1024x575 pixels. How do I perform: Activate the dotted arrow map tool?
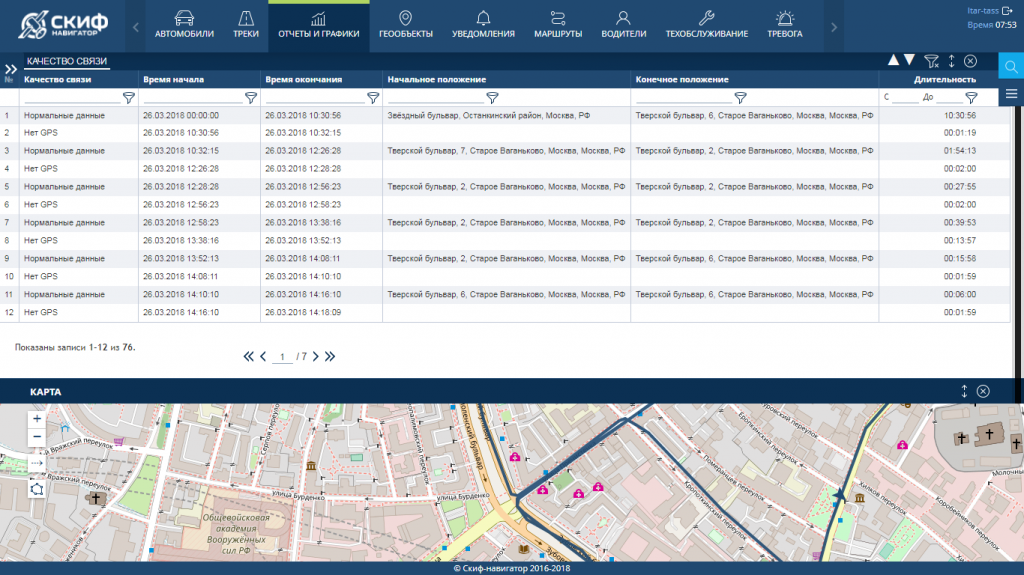37,463
